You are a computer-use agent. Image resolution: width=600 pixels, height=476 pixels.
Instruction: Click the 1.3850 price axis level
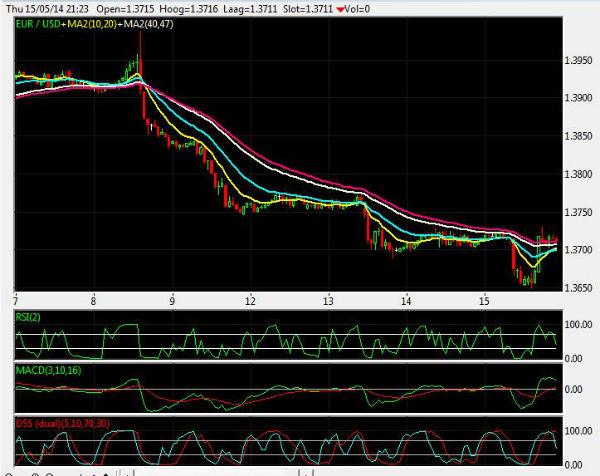point(578,136)
